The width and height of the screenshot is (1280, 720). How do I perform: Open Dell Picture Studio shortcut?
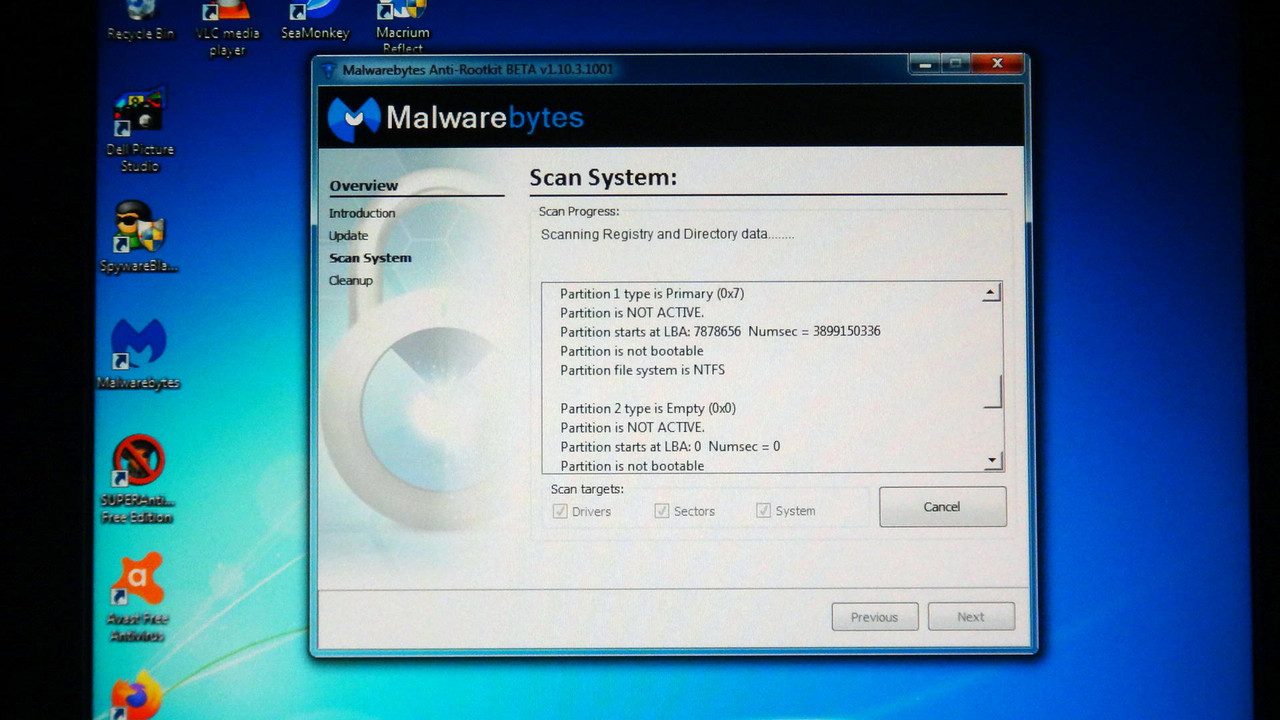click(140, 131)
